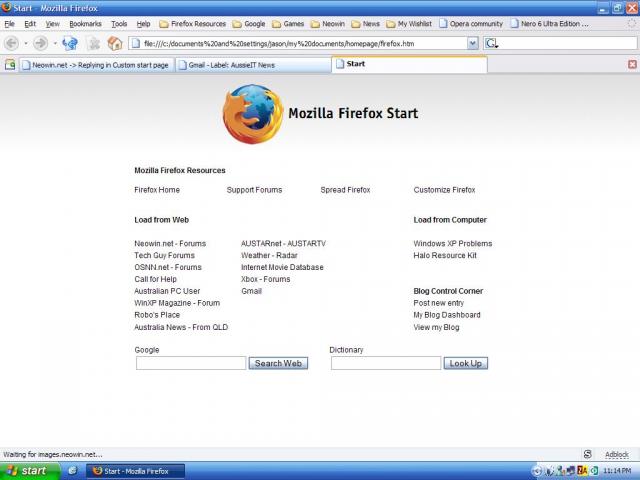This screenshot has width=640, height=480.
Task: Open OSNN.net - Forums link
Action: pyautogui.click(x=168, y=267)
